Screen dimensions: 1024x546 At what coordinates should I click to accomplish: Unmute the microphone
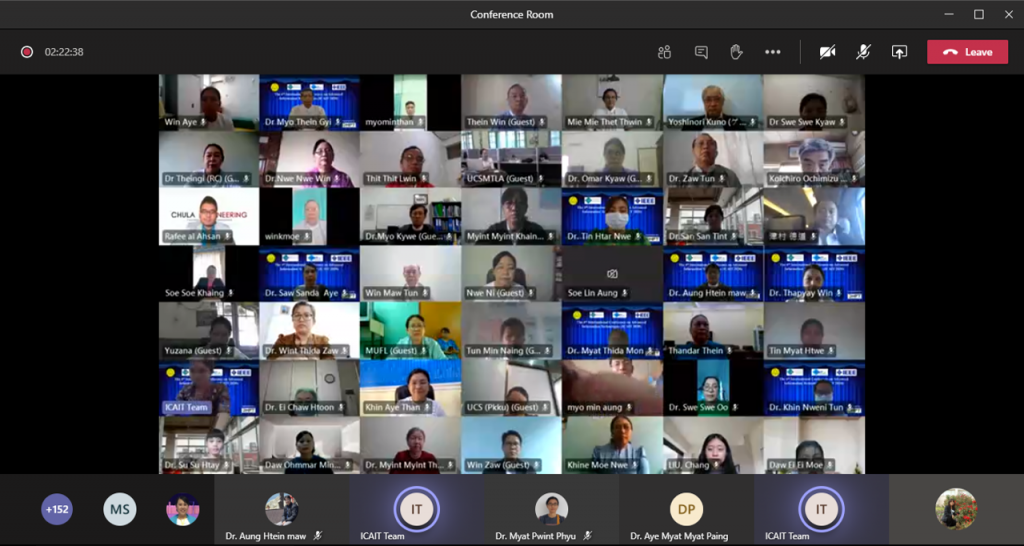tap(863, 52)
